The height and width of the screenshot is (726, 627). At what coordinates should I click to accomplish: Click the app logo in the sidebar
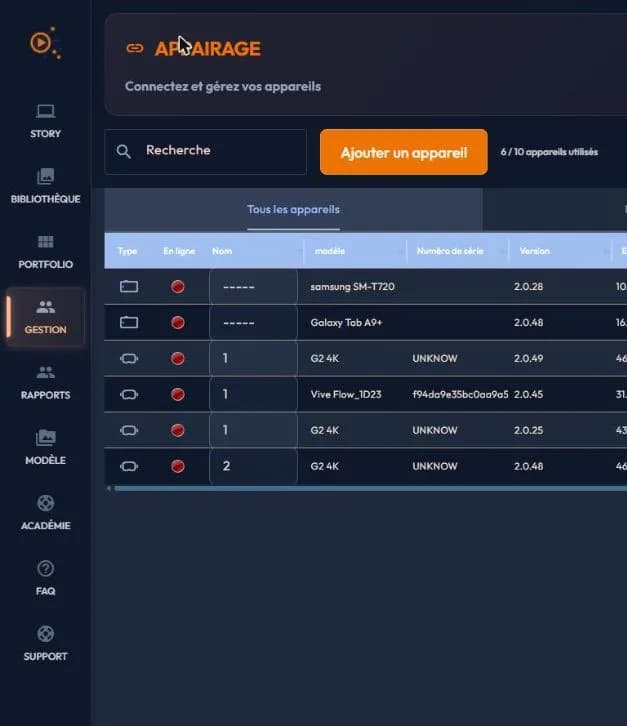tap(45, 43)
